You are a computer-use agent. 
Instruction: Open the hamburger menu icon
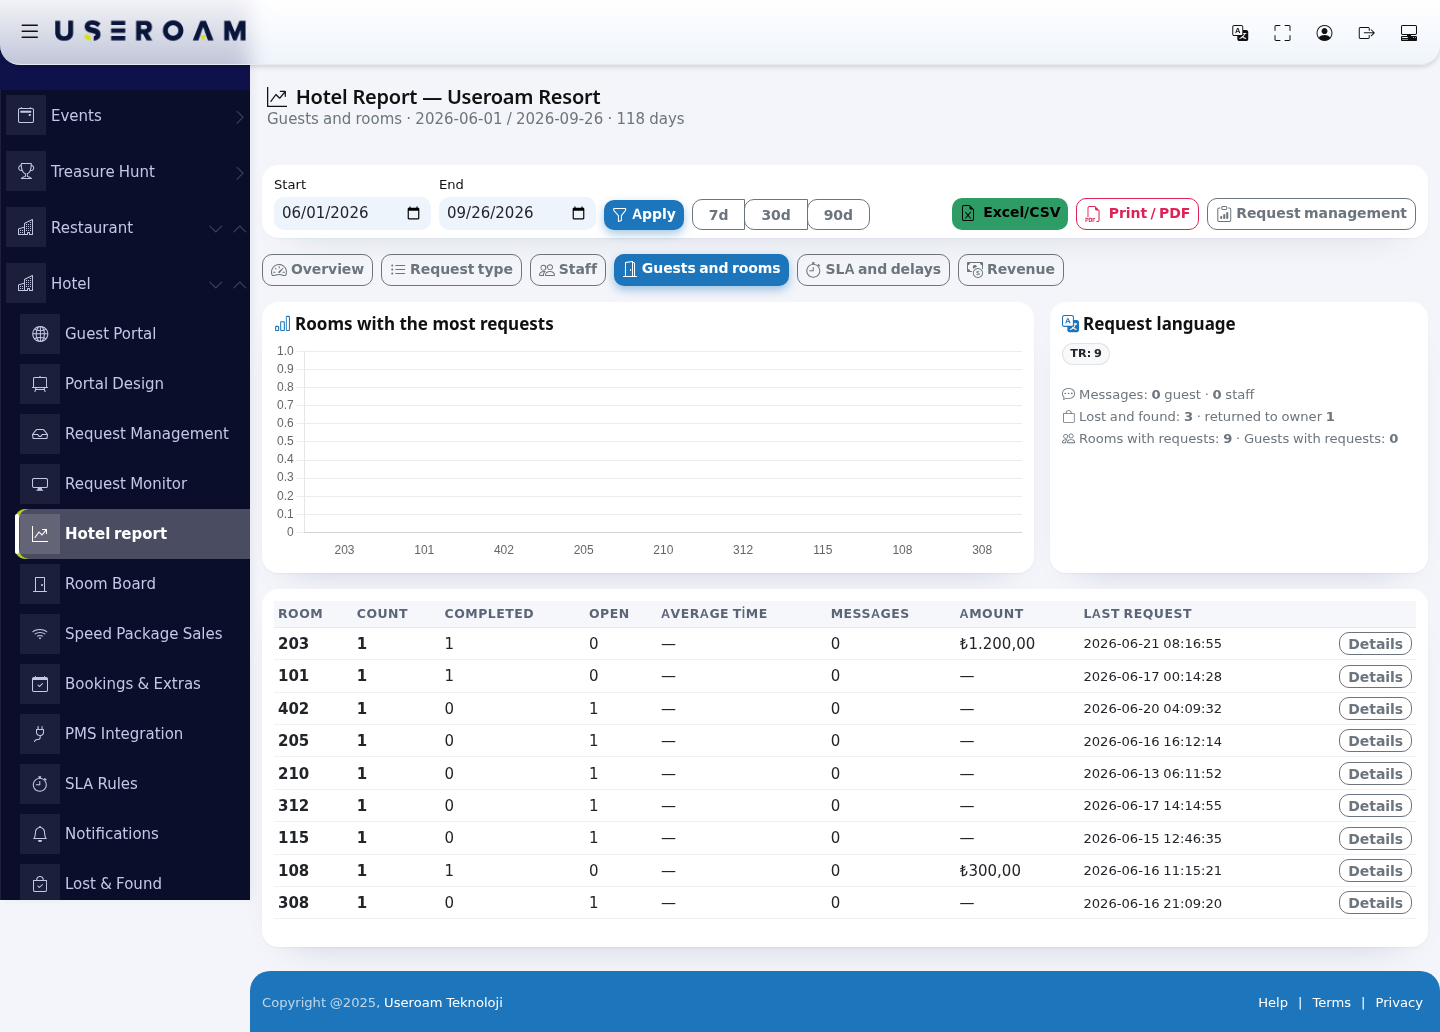[x=30, y=32]
